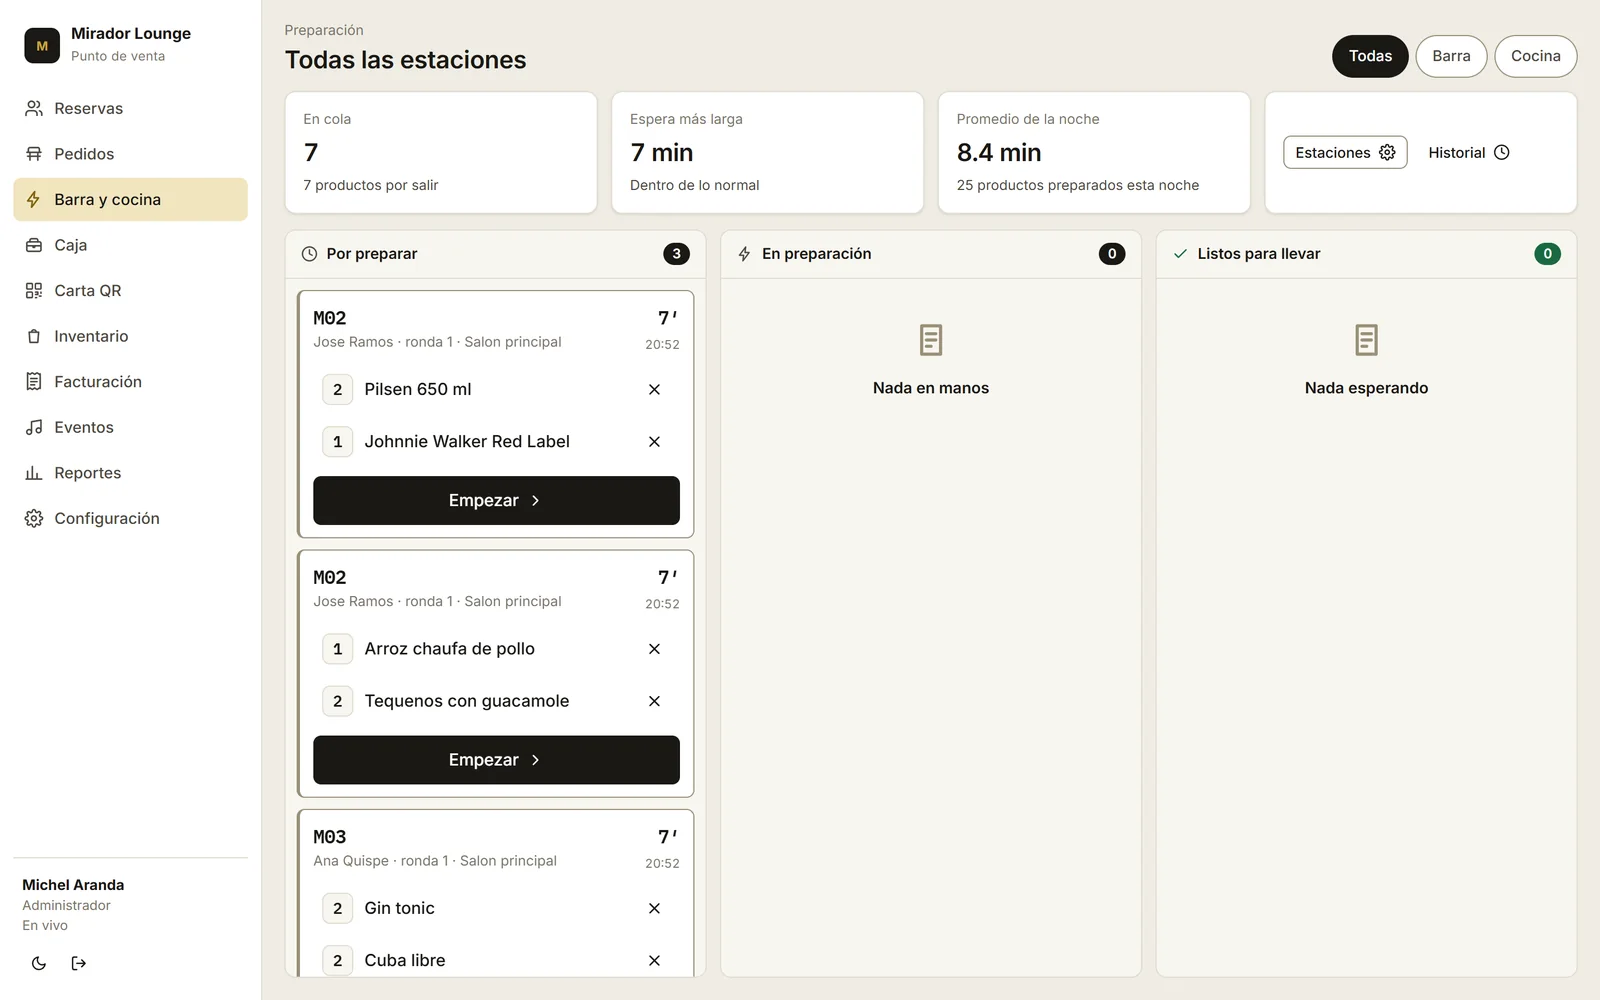1600x1000 pixels.
Task: Click the Nada esperando document icon
Action: point(1366,340)
